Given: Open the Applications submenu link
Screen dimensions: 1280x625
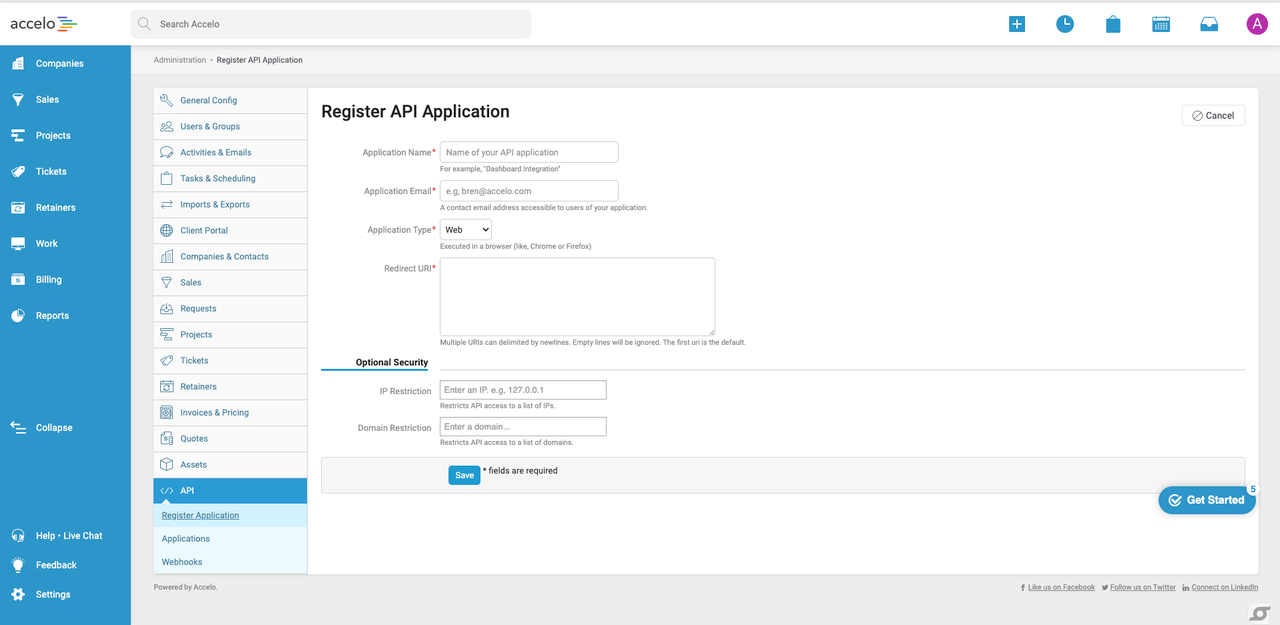Looking at the screenshot, I should pyautogui.click(x=186, y=538).
